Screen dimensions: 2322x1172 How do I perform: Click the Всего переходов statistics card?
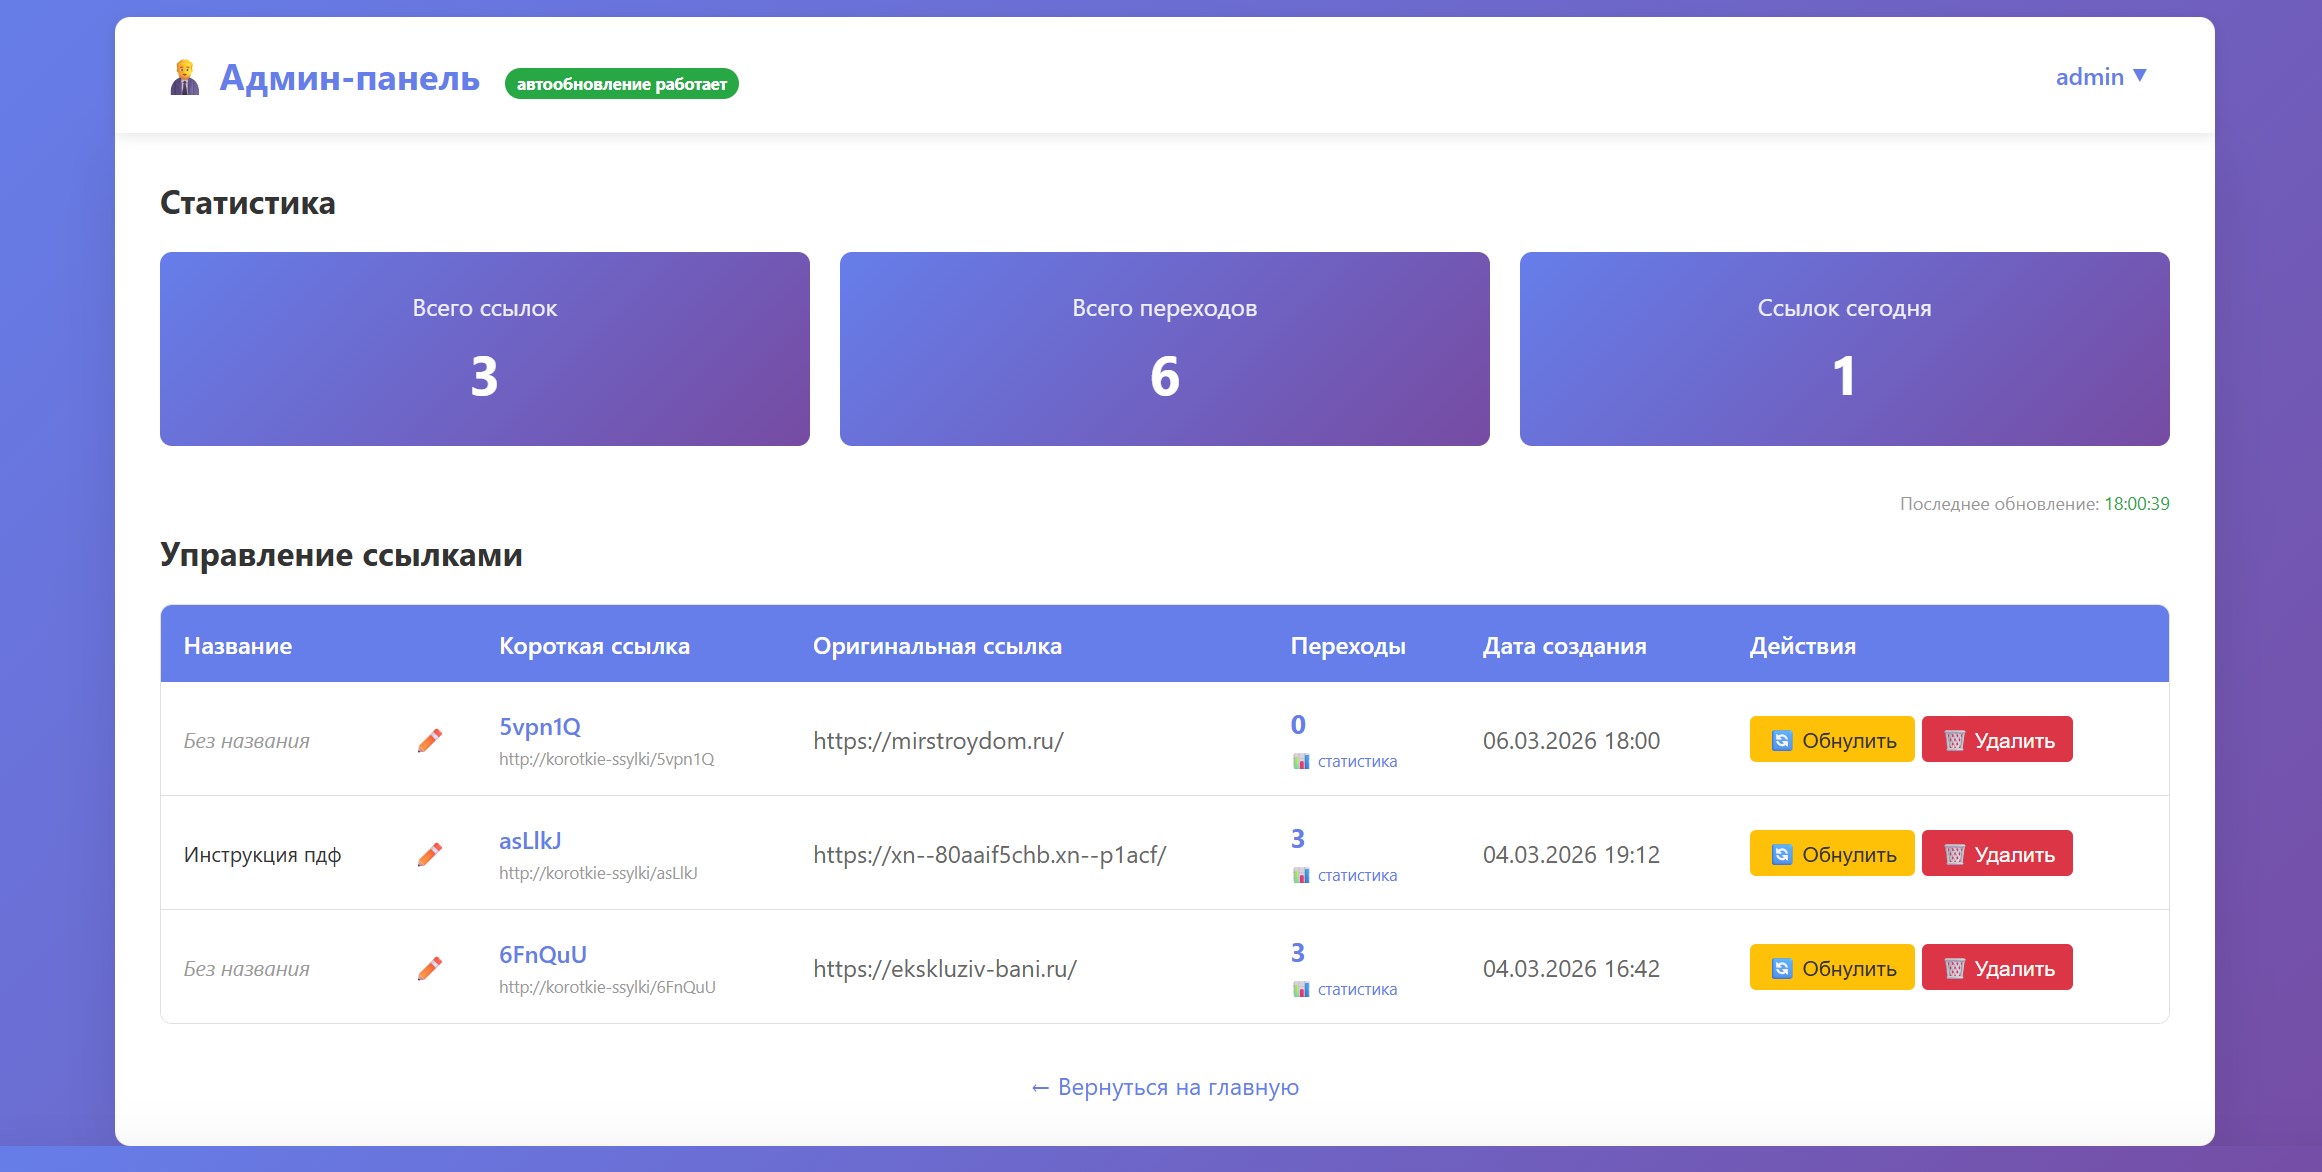click(x=1164, y=349)
